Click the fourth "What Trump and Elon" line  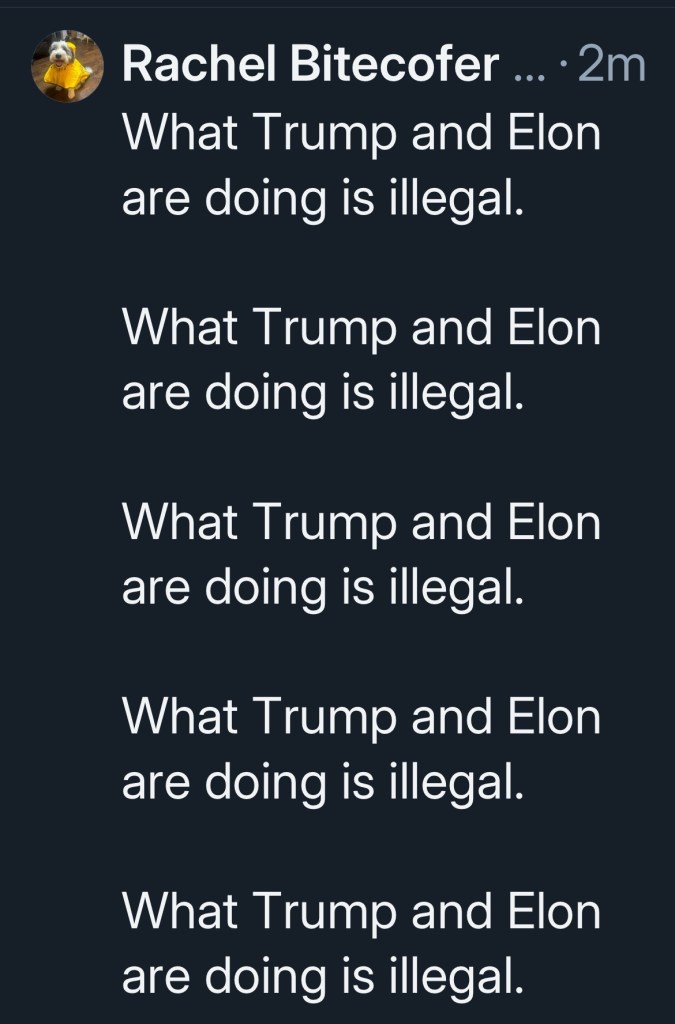361,719
